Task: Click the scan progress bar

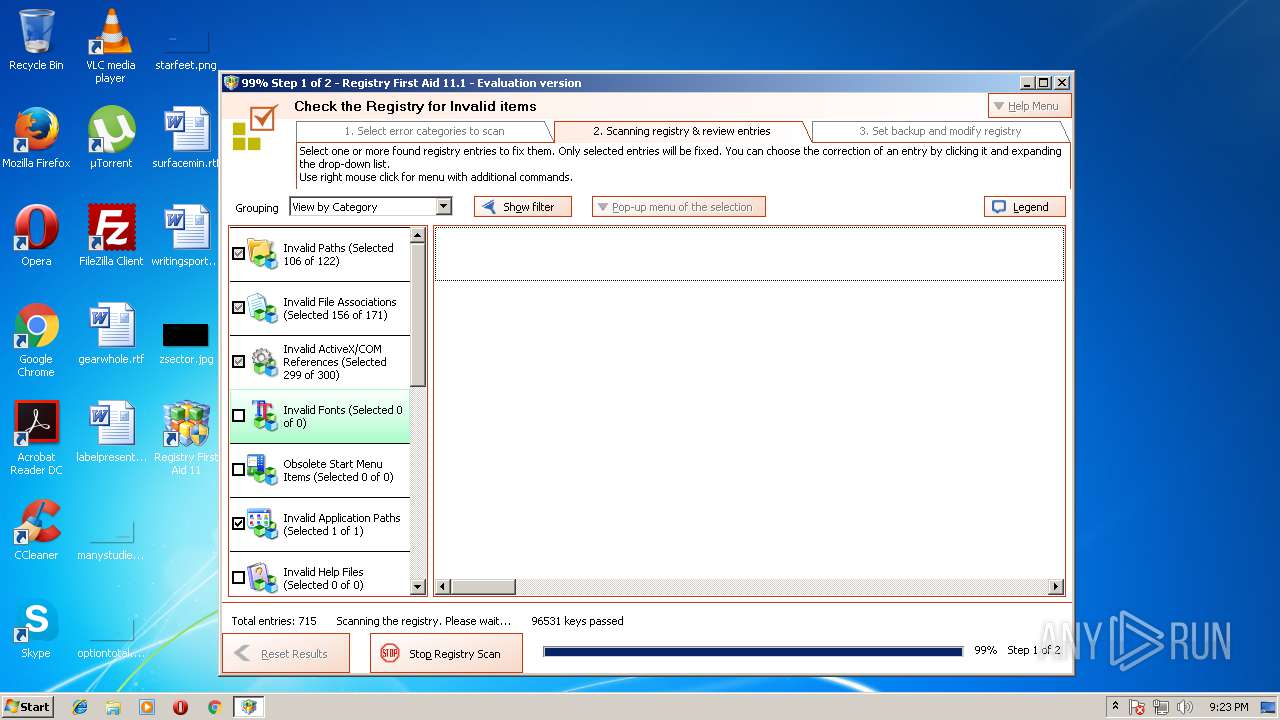Action: click(x=752, y=651)
